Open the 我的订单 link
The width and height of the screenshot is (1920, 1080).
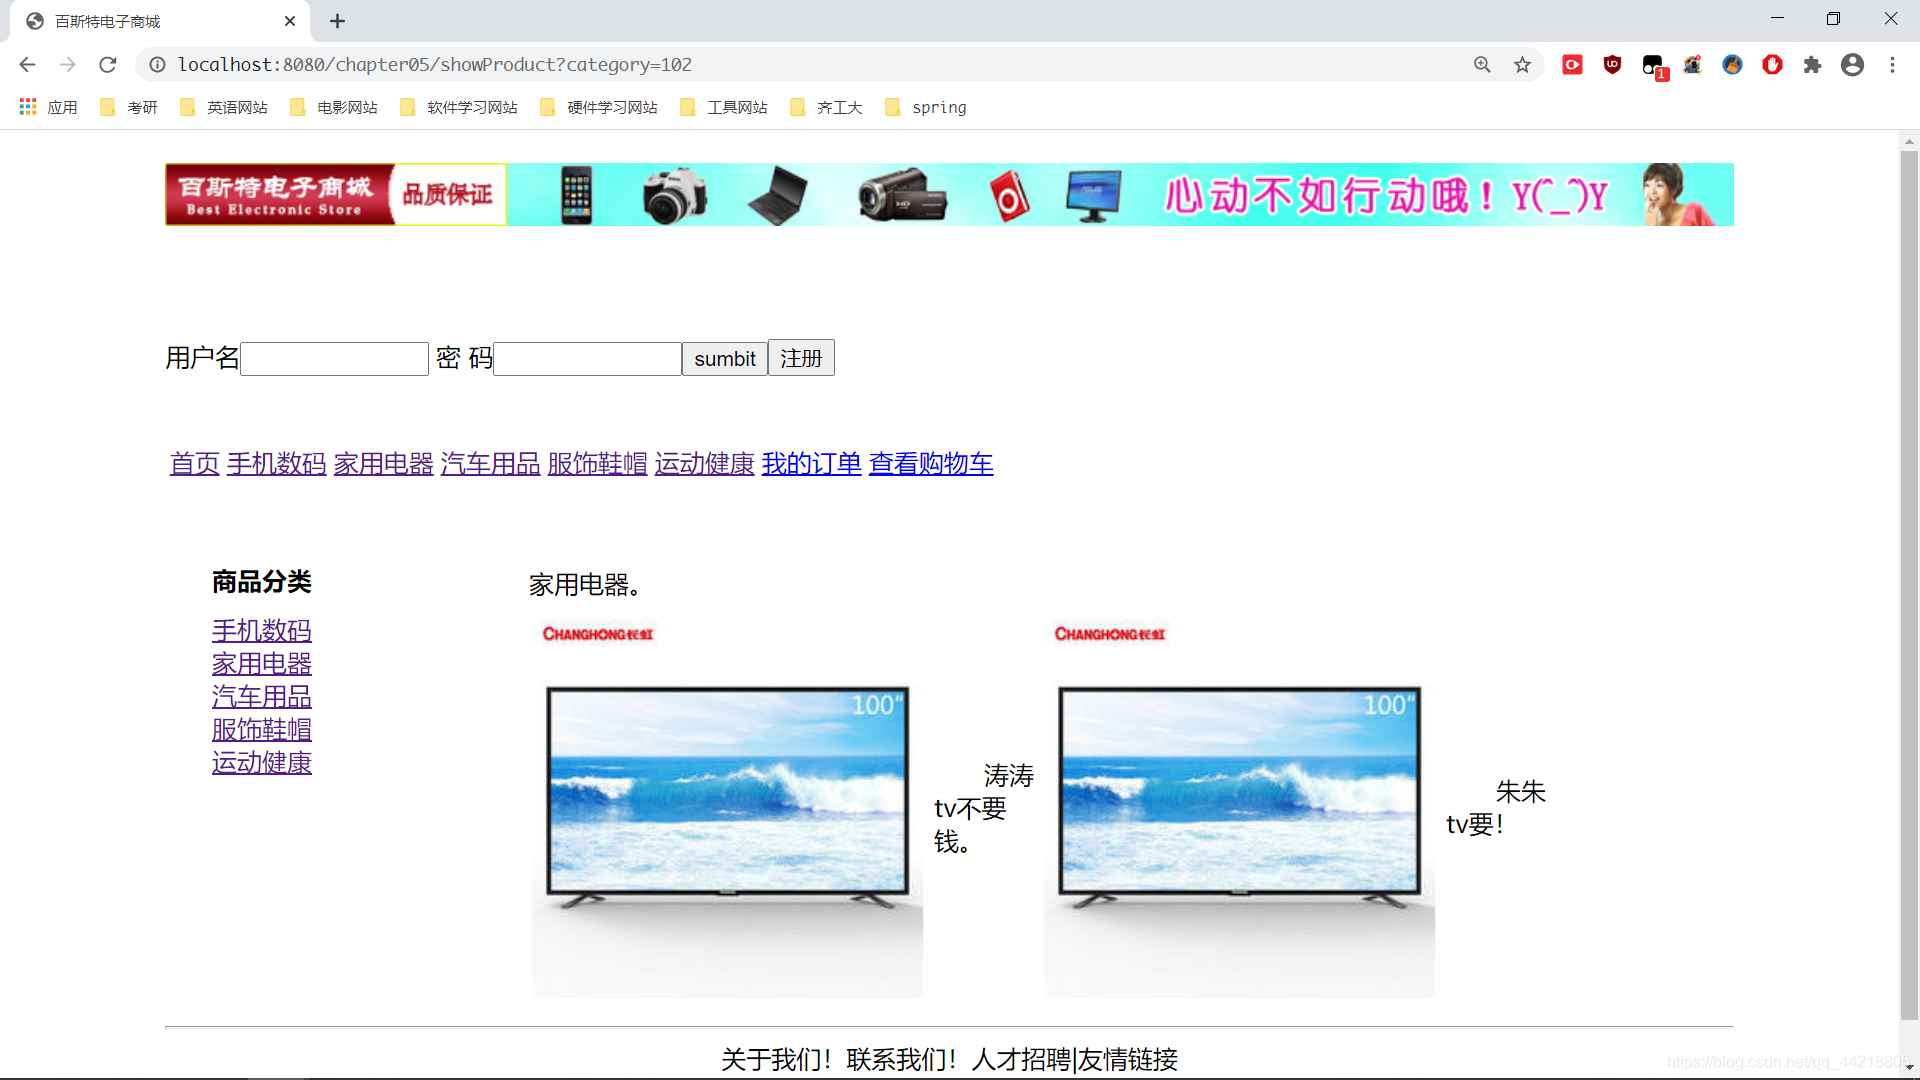click(812, 464)
